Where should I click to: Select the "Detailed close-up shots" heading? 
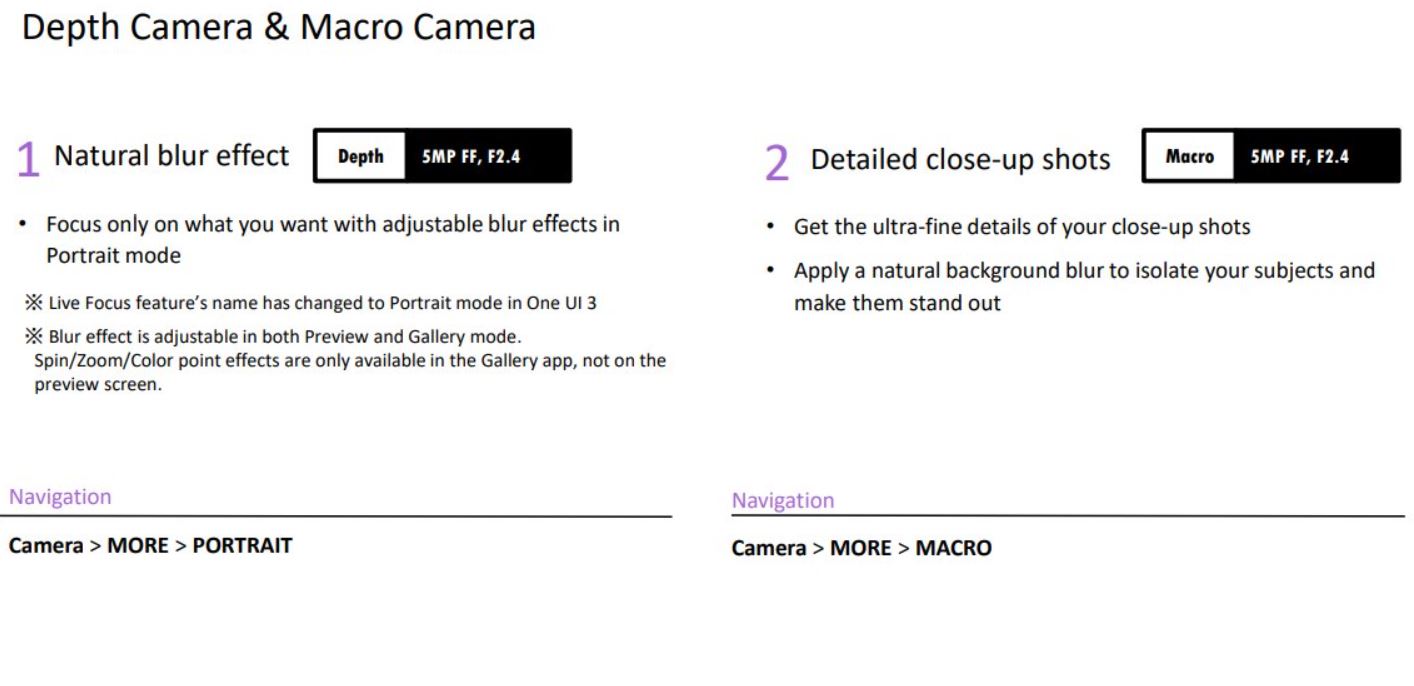coord(960,159)
